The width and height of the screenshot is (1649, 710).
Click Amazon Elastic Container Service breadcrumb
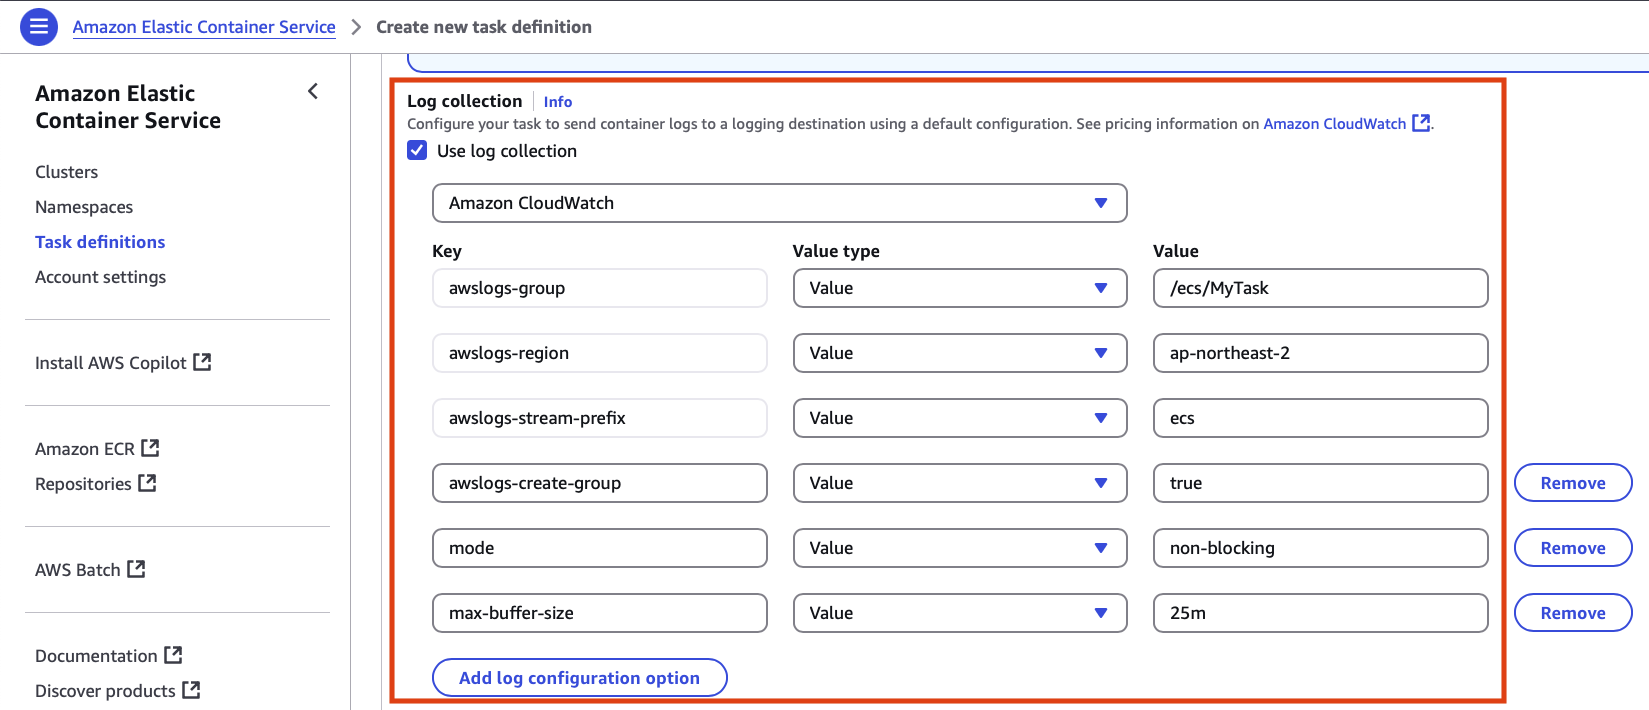pos(204,27)
